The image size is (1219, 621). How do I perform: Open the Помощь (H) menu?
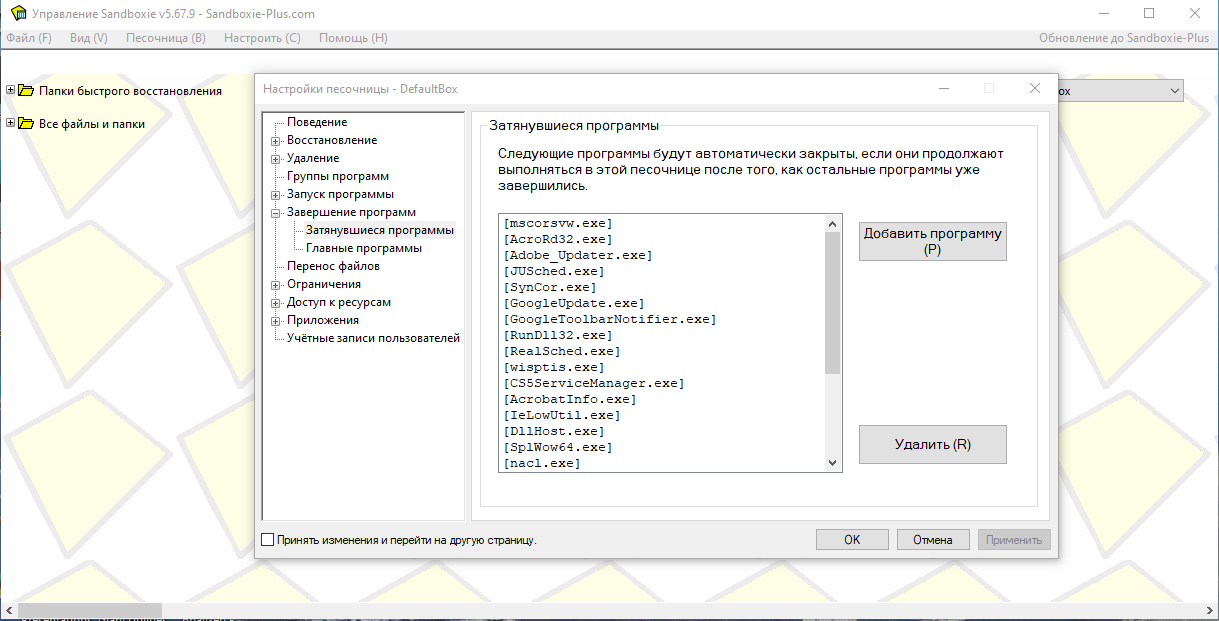(x=353, y=38)
